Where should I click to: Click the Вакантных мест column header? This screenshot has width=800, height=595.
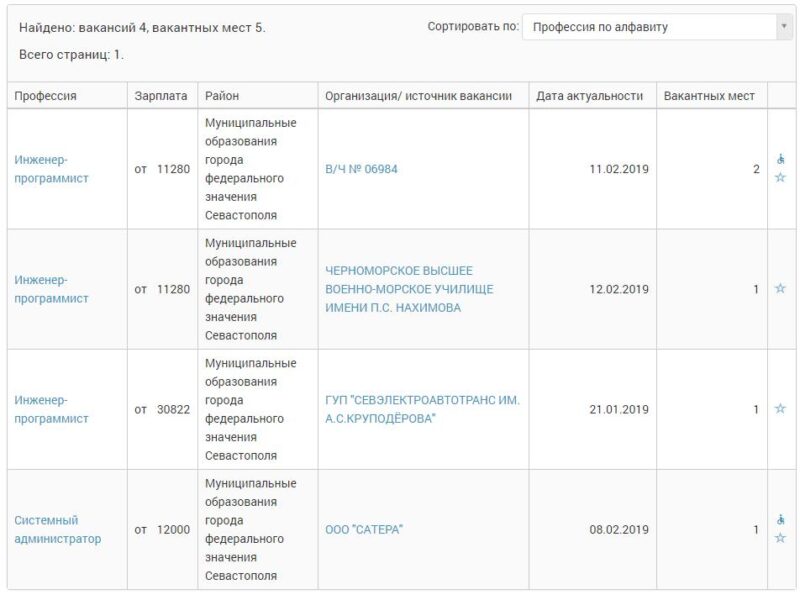pos(709,96)
